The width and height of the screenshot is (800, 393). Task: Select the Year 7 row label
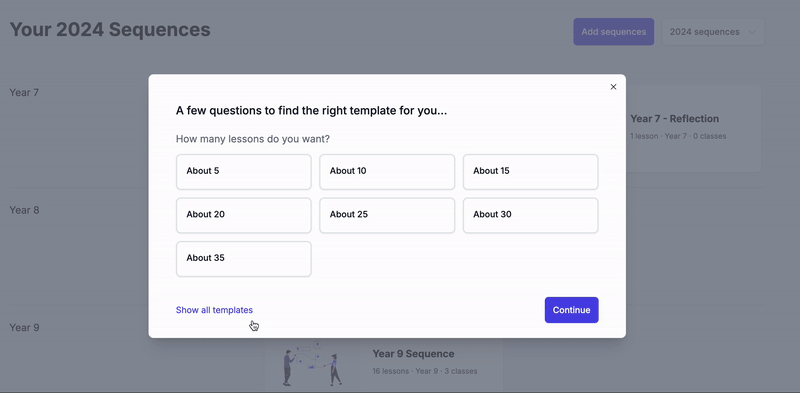[24, 92]
